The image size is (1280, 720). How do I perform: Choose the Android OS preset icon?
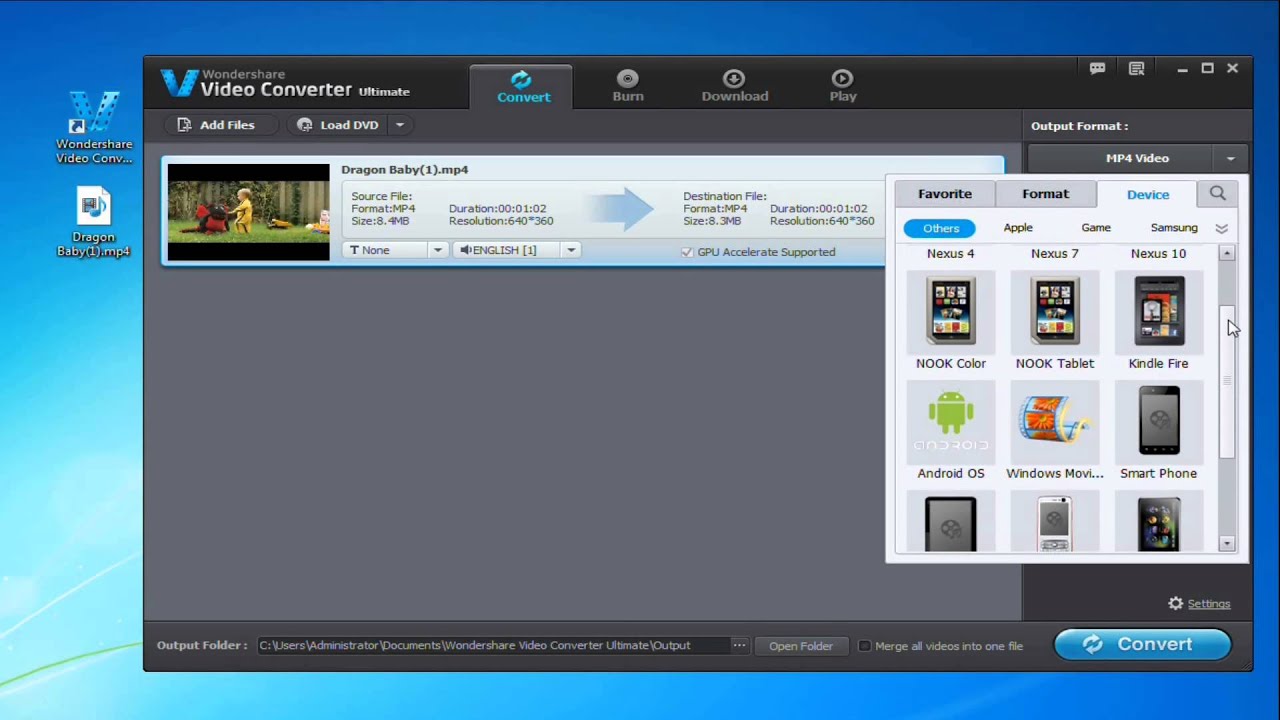click(951, 422)
